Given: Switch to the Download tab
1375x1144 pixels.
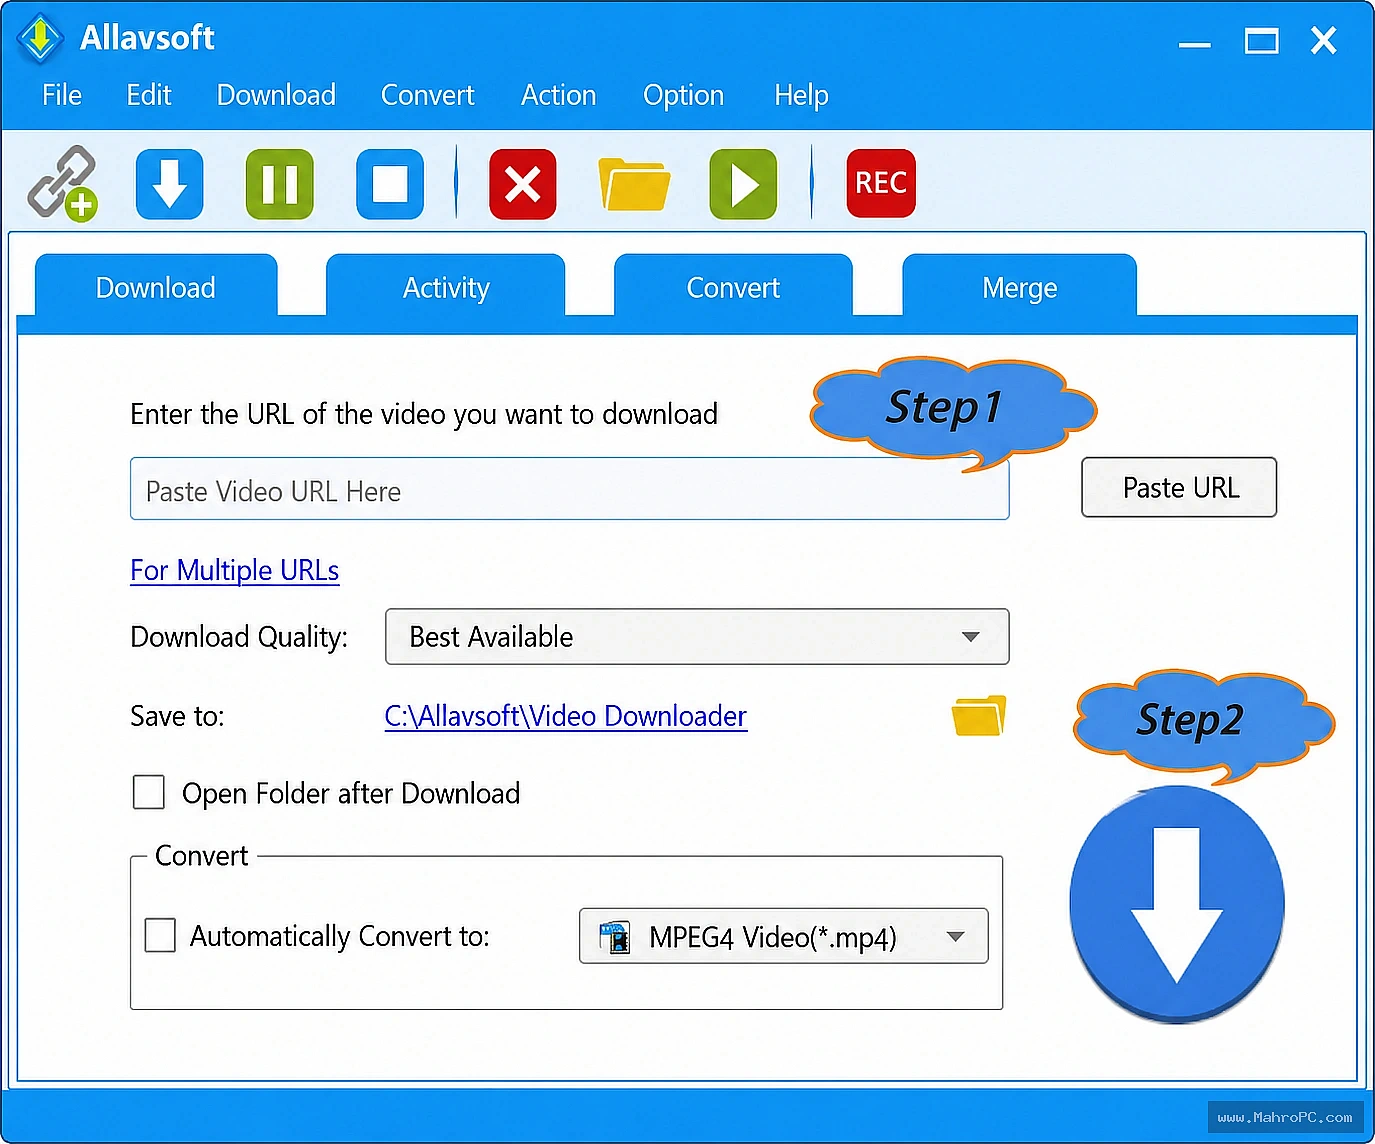Looking at the screenshot, I should point(156,287).
